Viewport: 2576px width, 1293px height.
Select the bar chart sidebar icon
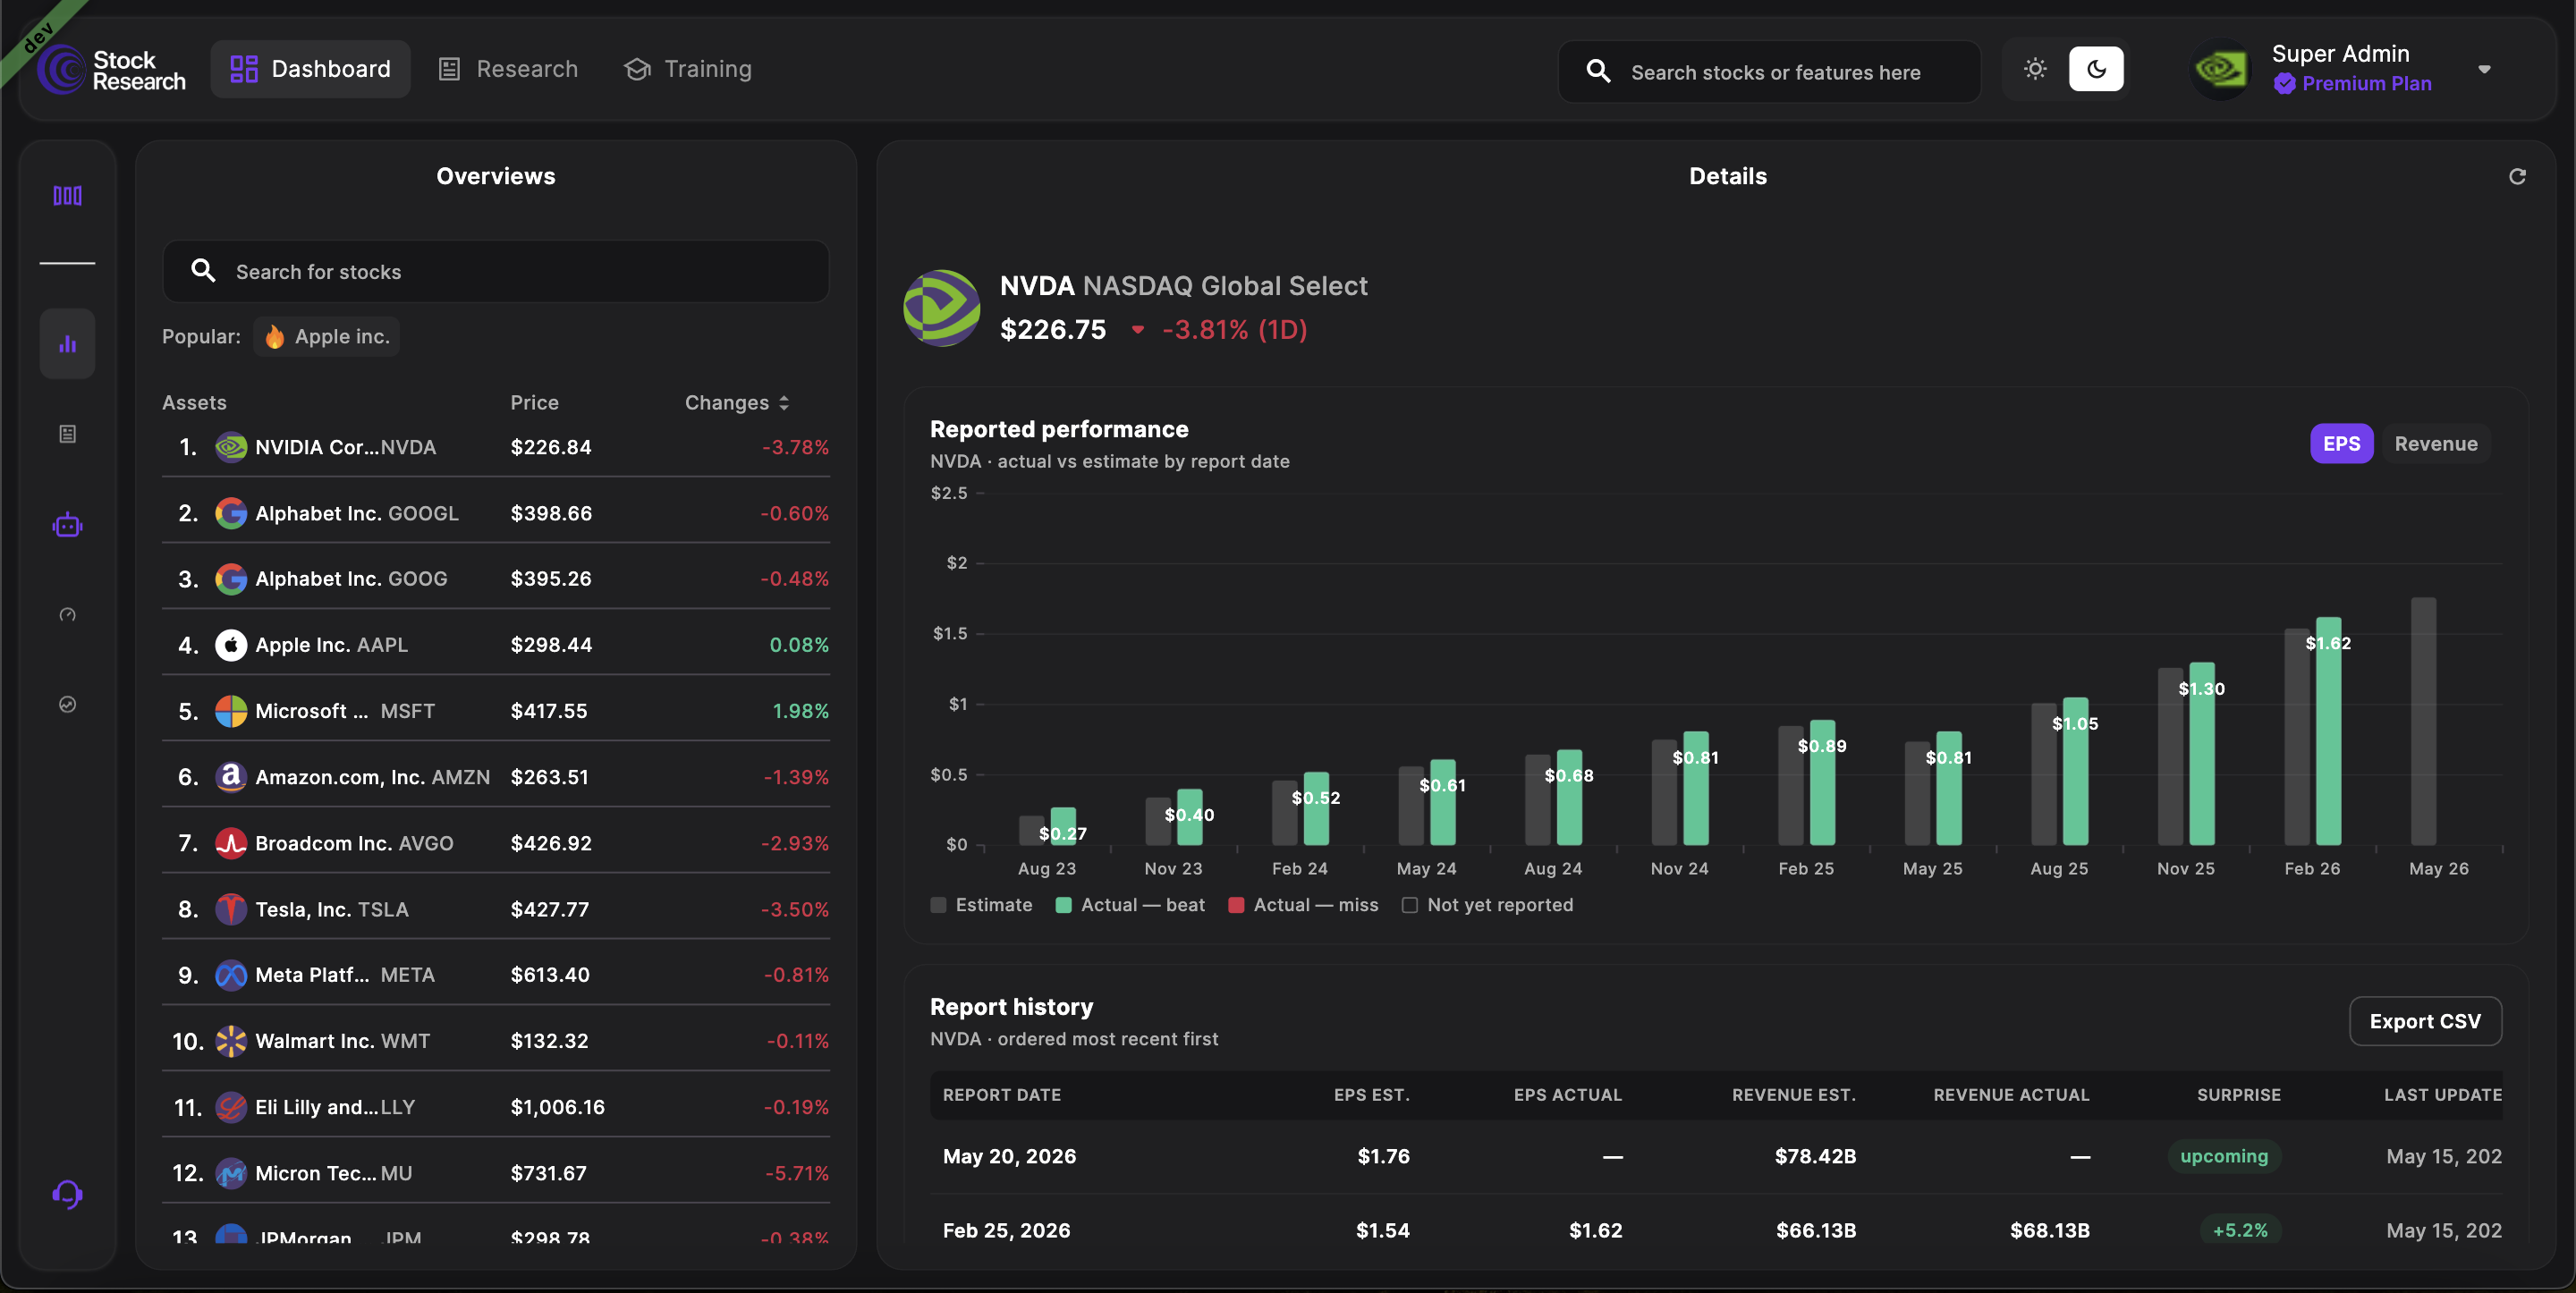pyautogui.click(x=67, y=344)
